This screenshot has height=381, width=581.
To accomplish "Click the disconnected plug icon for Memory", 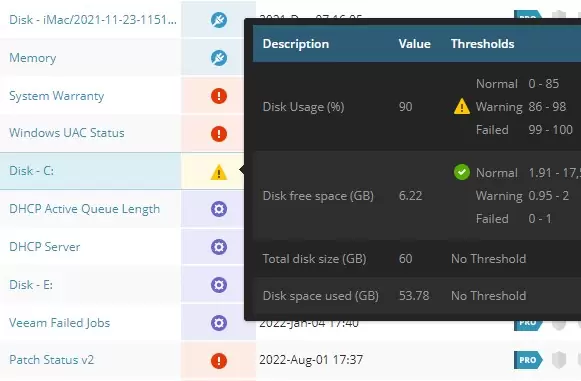I will pyautogui.click(x=219, y=58).
